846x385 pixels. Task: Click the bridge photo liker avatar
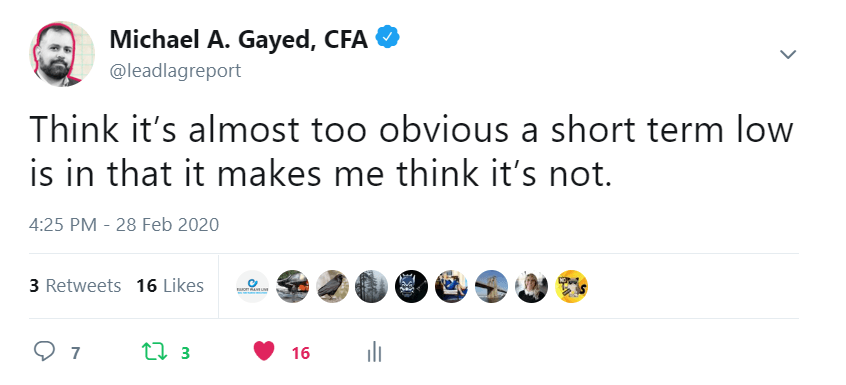click(x=492, y=286)
